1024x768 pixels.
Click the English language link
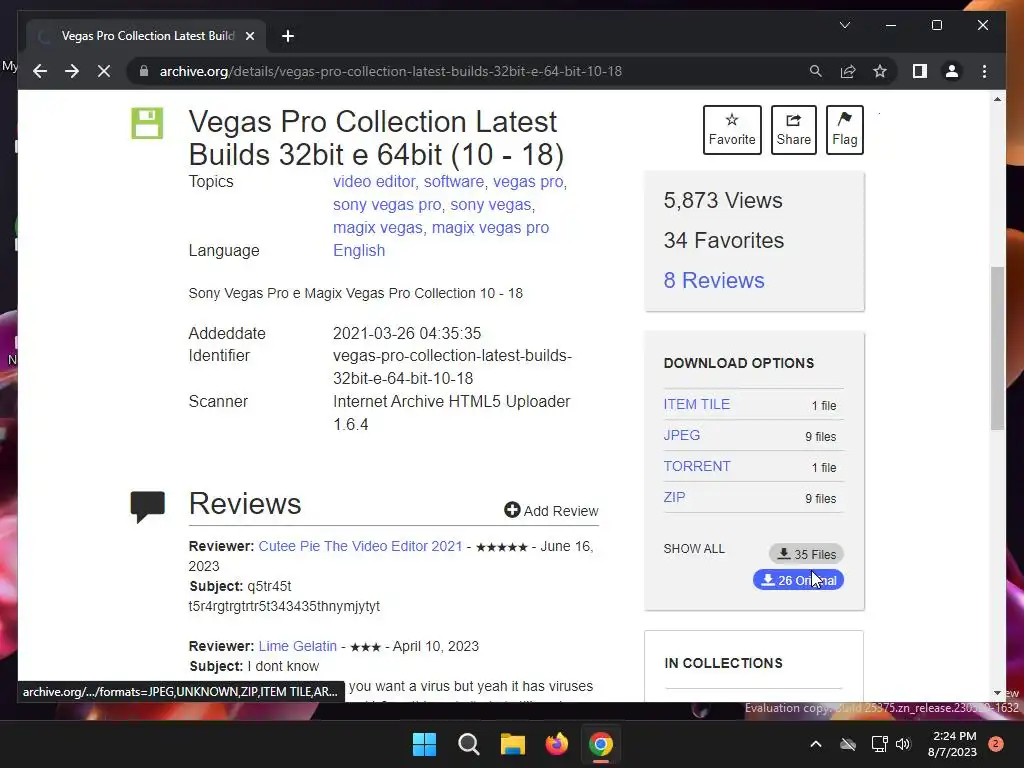point(359,250)
